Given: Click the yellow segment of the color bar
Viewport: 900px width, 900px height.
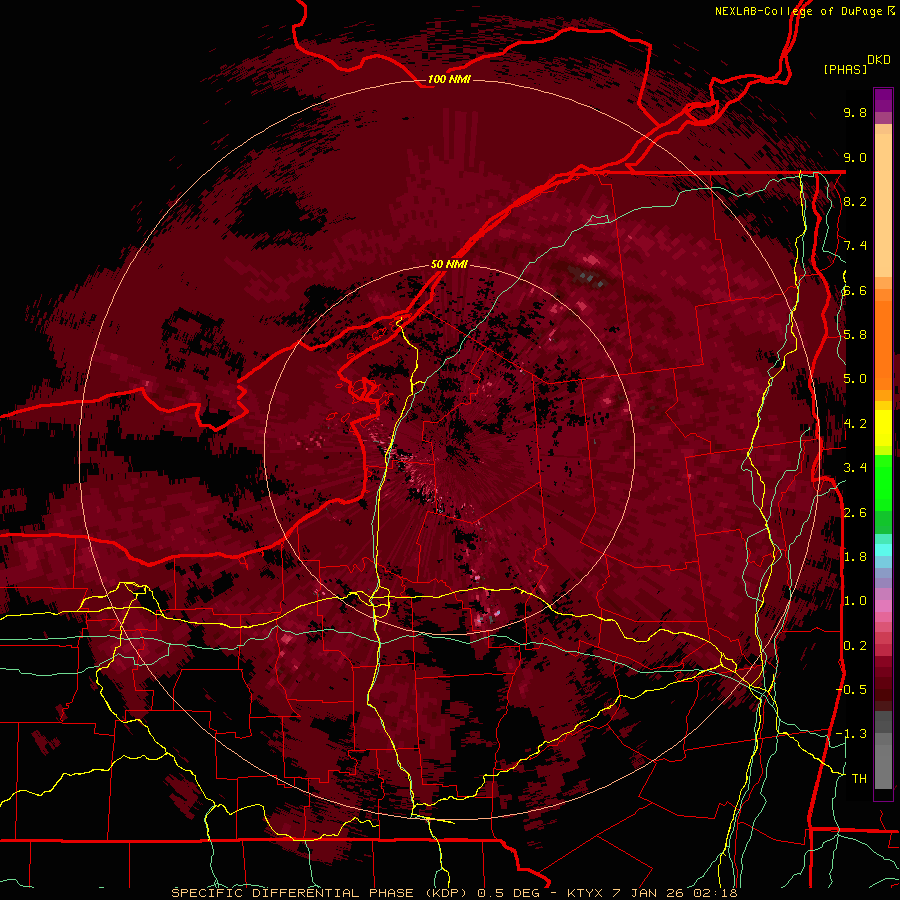Looking at the screenshot, I should (x=883, y=428).
